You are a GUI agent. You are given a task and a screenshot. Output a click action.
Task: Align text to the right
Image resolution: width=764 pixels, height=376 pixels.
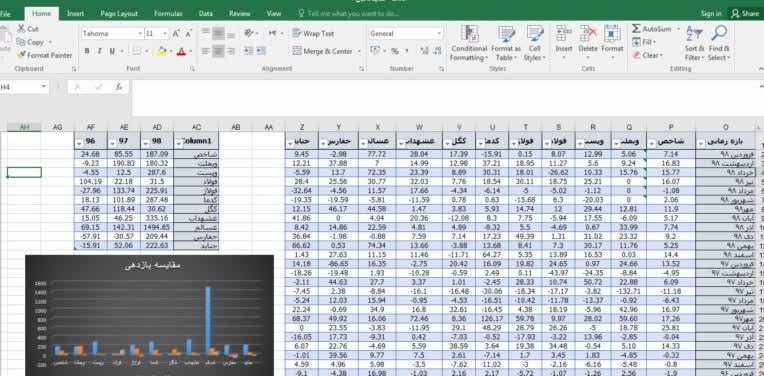pos(231,51)
